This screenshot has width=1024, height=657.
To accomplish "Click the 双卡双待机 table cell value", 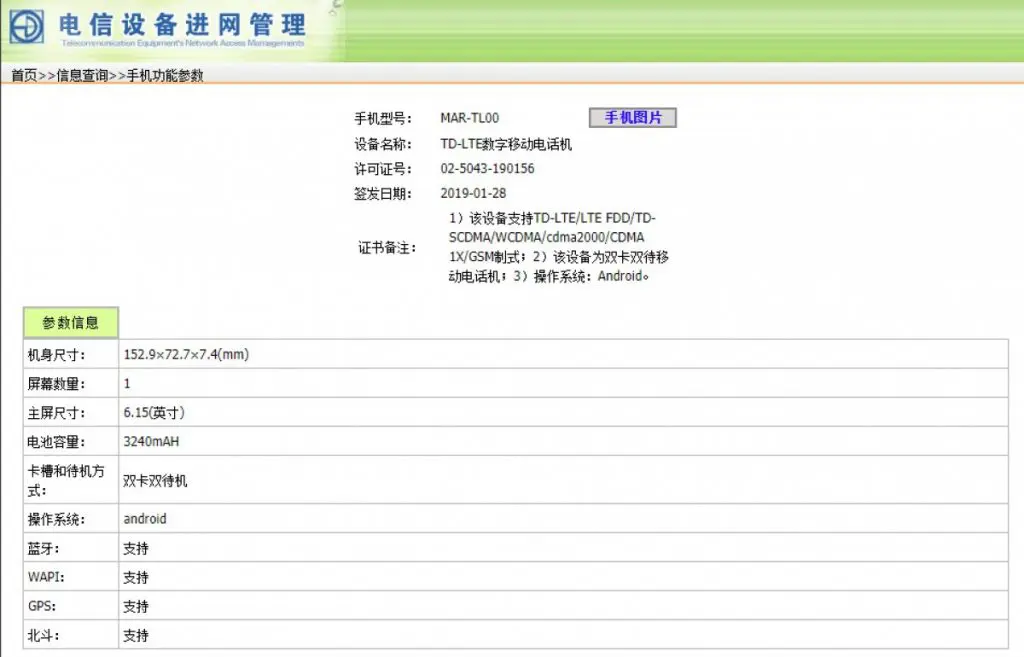I will point(155,481).
